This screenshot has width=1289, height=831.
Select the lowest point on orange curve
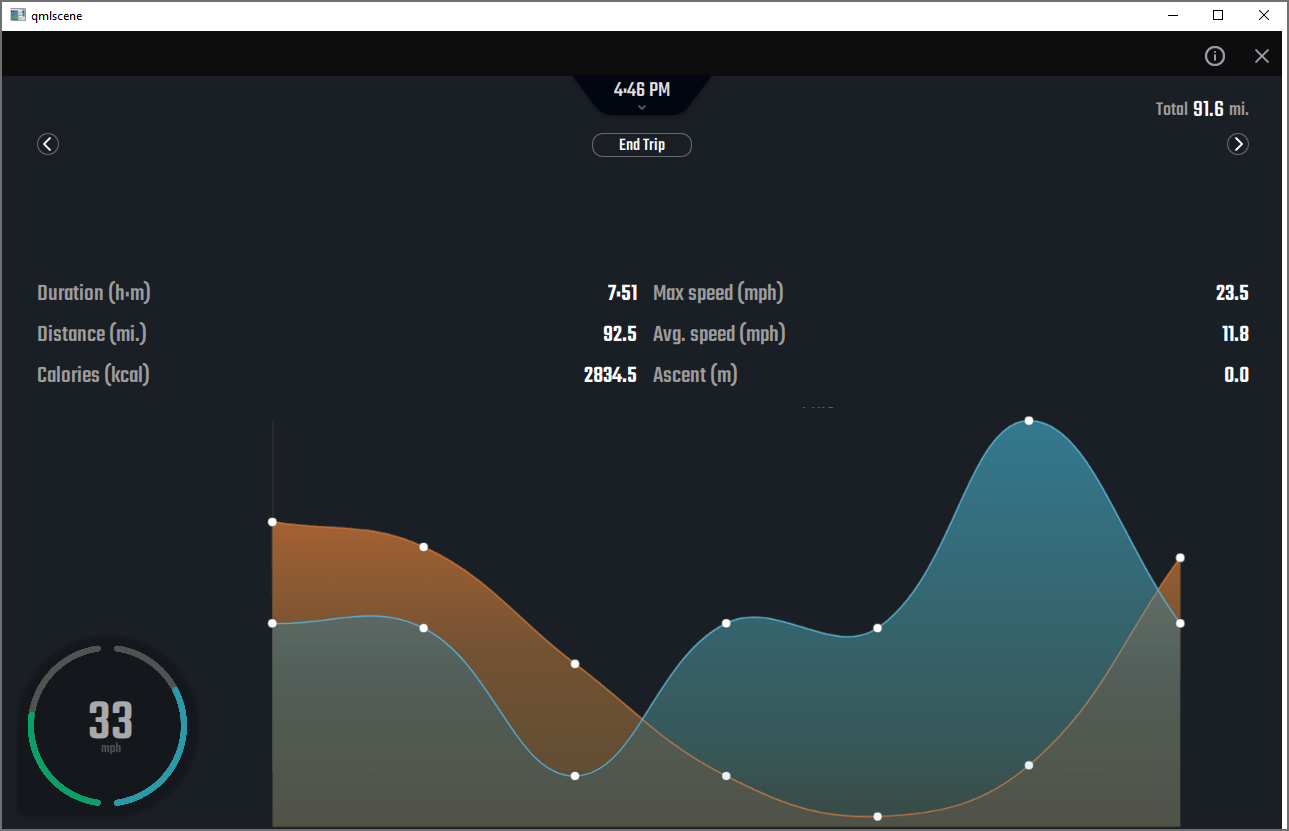[877, 816]
